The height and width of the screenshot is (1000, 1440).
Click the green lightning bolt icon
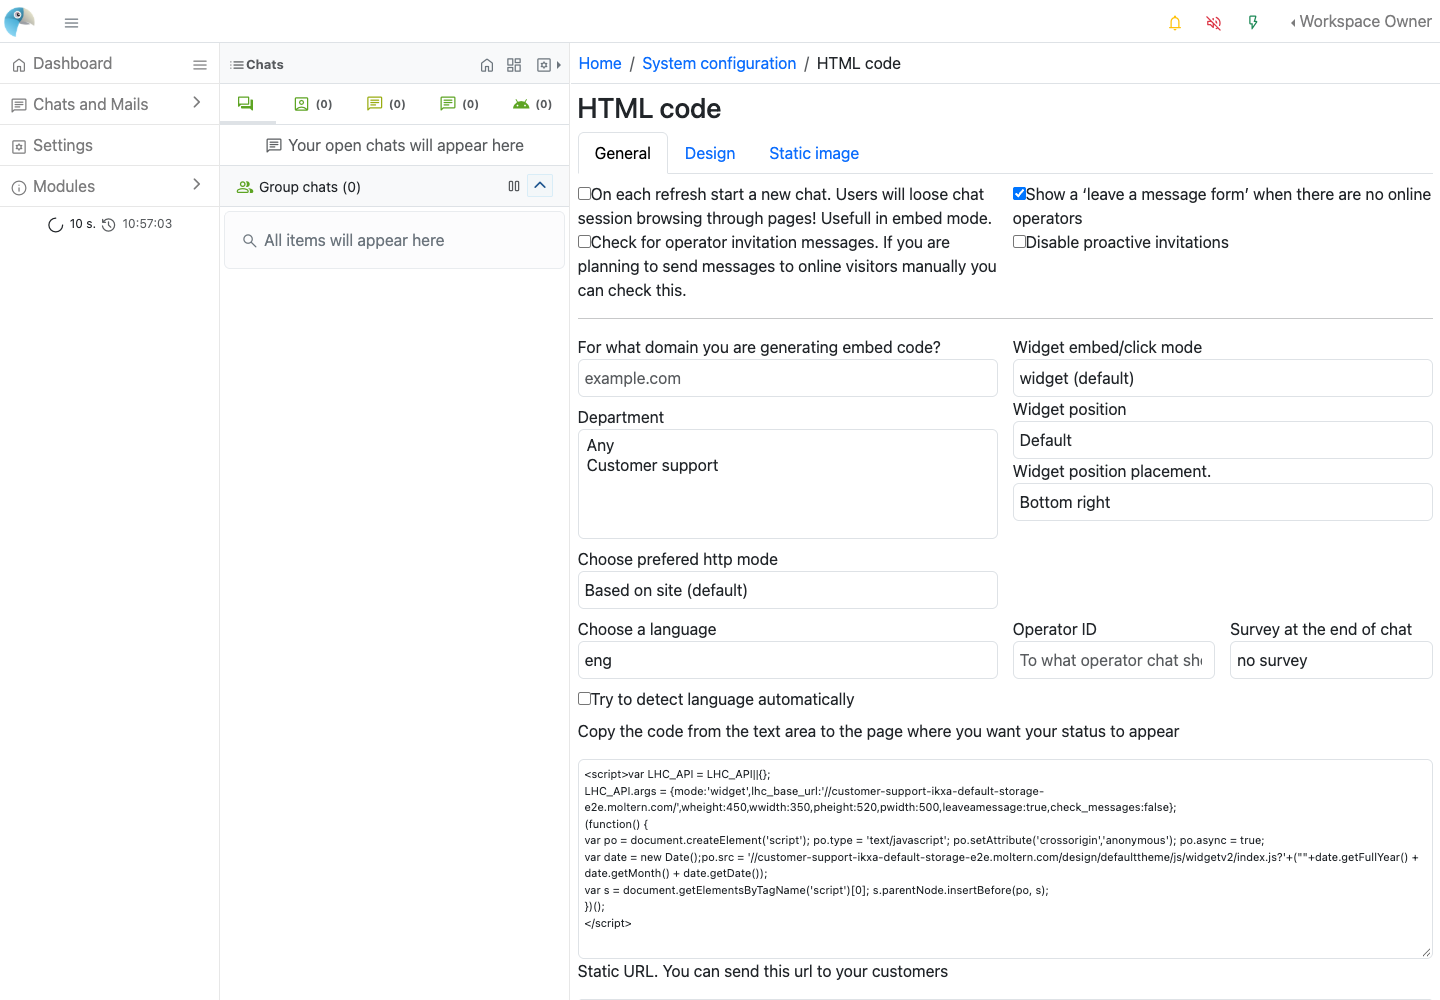(x=1253, y=22)
